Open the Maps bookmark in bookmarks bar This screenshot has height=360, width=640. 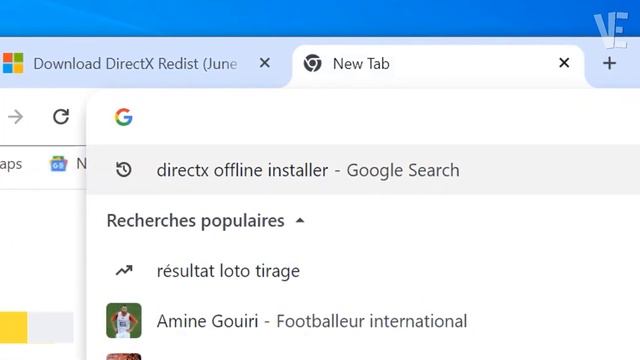(x=11, y=164)
